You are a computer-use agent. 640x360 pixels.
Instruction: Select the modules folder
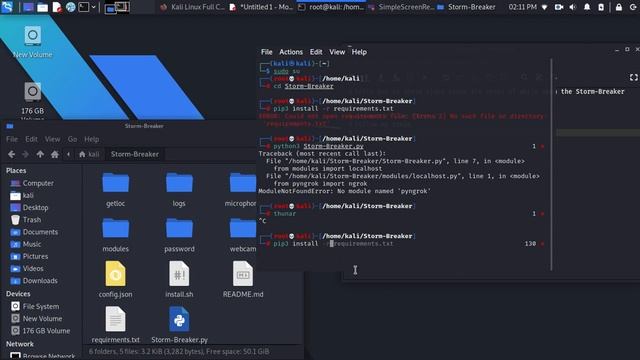coord(116,235)
